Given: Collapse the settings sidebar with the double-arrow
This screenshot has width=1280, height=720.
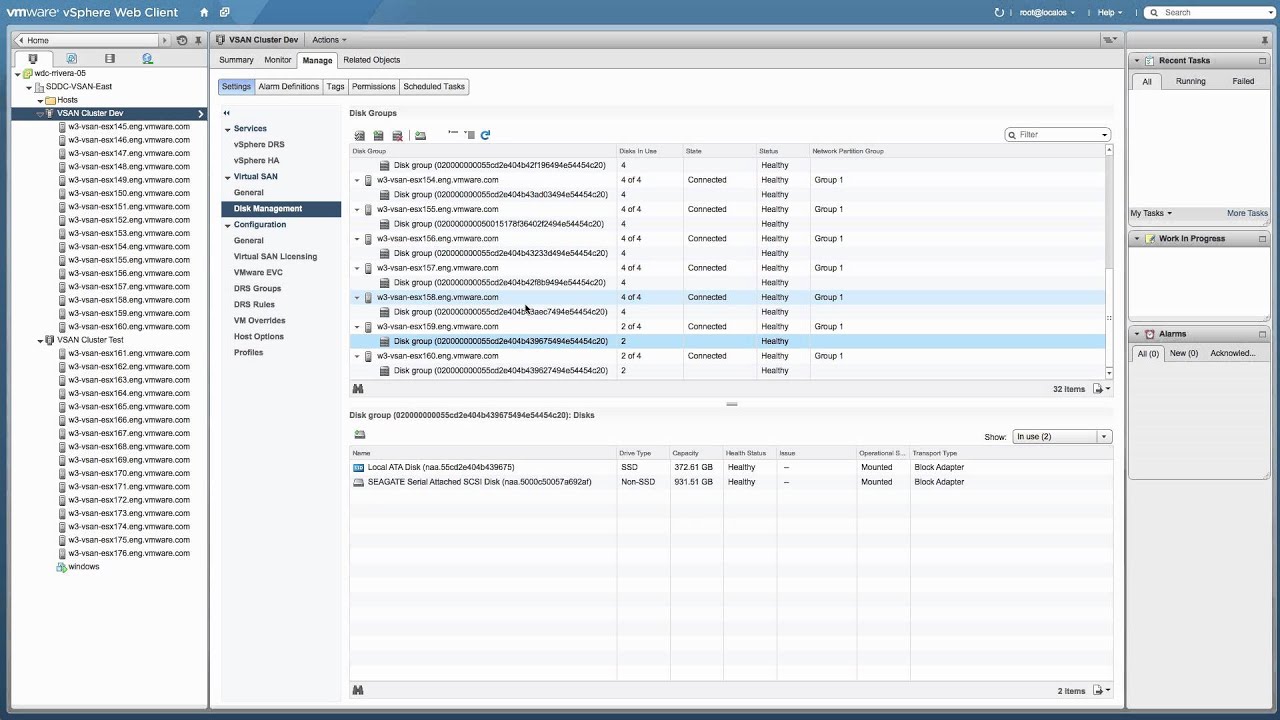Looking at the screenshot, I should [x=227, y=113].
